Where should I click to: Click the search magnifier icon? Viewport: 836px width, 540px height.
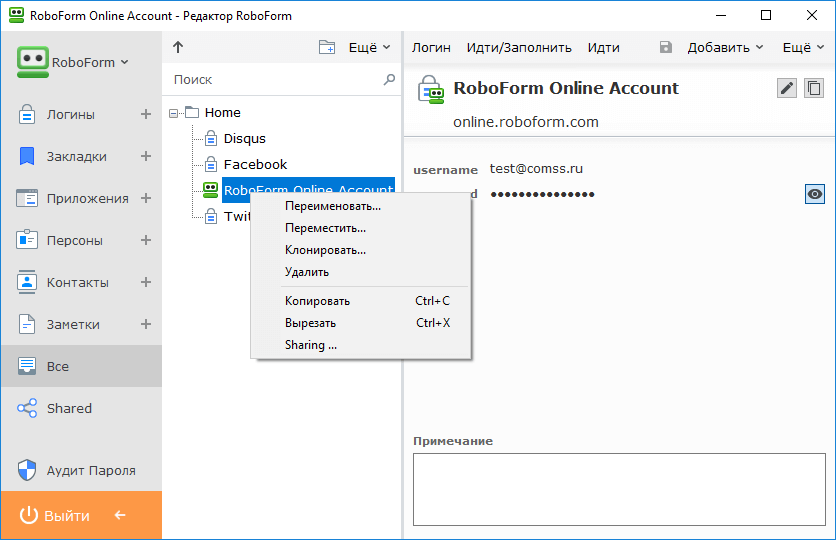[x=389, y=79]
